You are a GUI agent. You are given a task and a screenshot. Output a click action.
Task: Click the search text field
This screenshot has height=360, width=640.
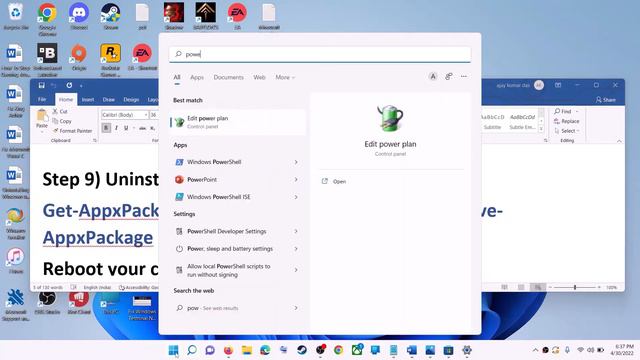(320, 54)
